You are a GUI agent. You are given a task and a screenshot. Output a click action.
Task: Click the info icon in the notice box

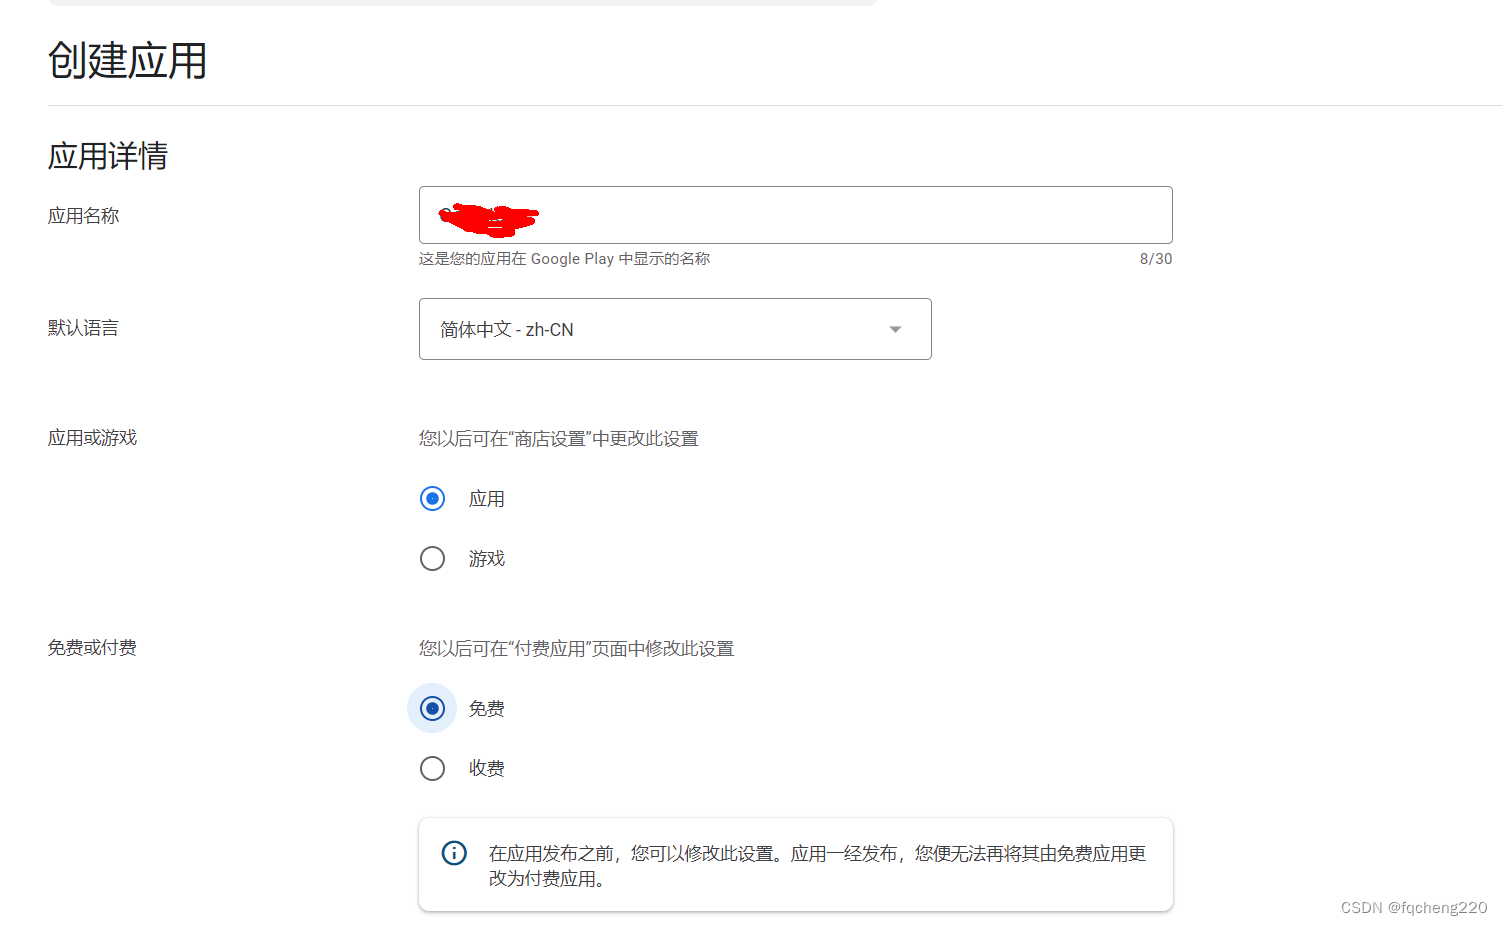453,853
